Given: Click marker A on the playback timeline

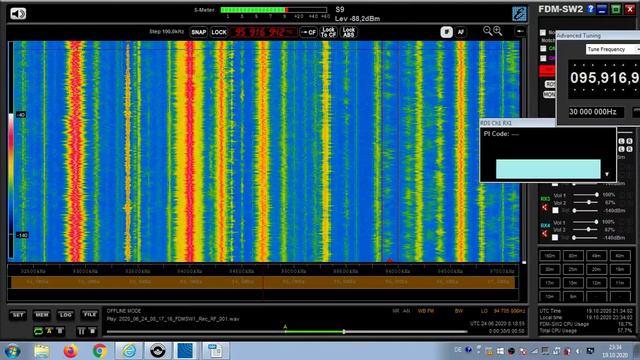Looking at the screenshot, I should tap(285, 327).
